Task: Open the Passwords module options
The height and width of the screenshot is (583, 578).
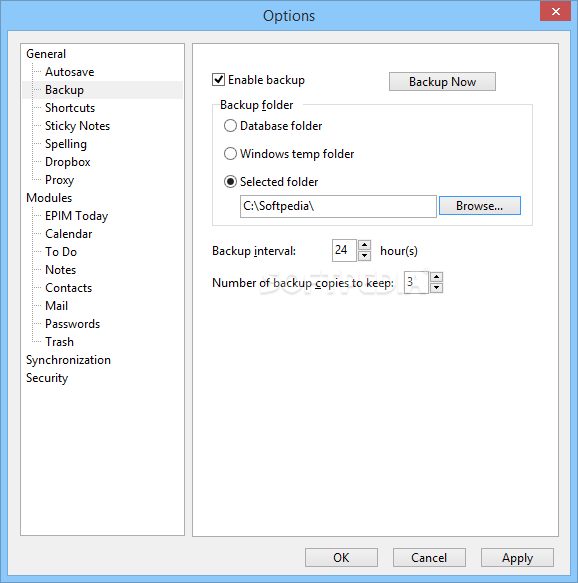Action: [x=72, y=324]
